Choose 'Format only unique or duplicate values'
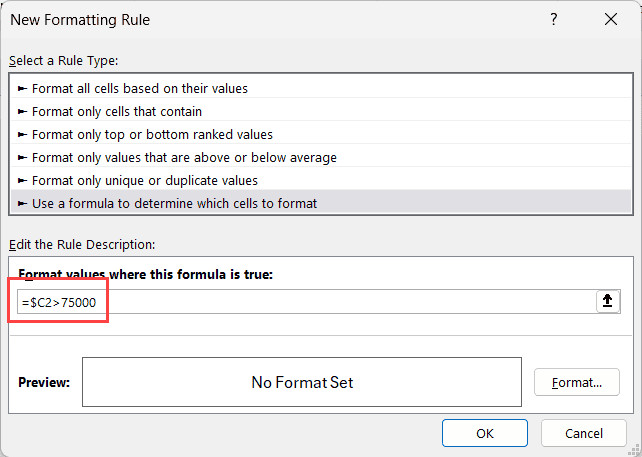Viewport: 642px width, 457px height. 145,181
